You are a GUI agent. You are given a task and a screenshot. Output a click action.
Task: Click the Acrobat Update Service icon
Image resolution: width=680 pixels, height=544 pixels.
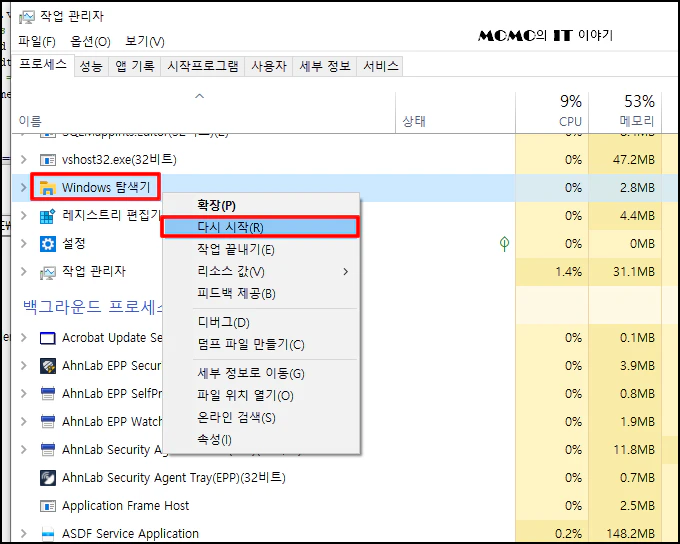point(48,338)
